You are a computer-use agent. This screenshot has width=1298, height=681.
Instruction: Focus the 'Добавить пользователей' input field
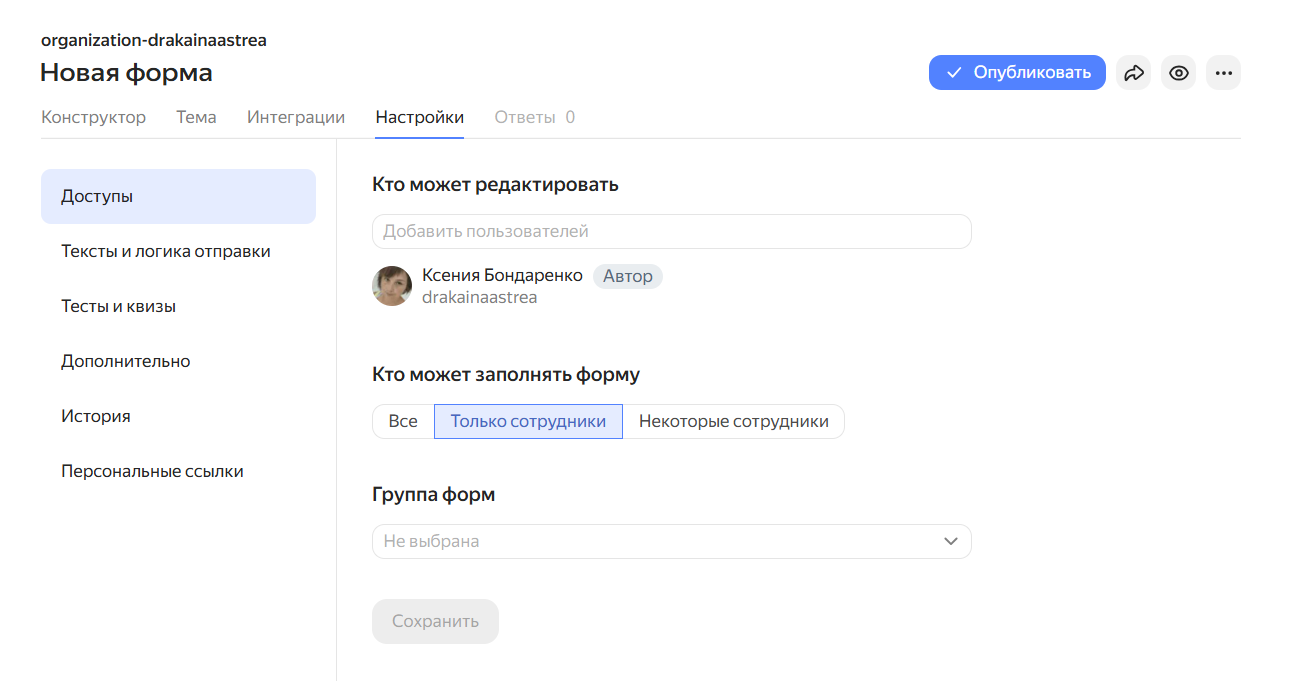(670, 231)
